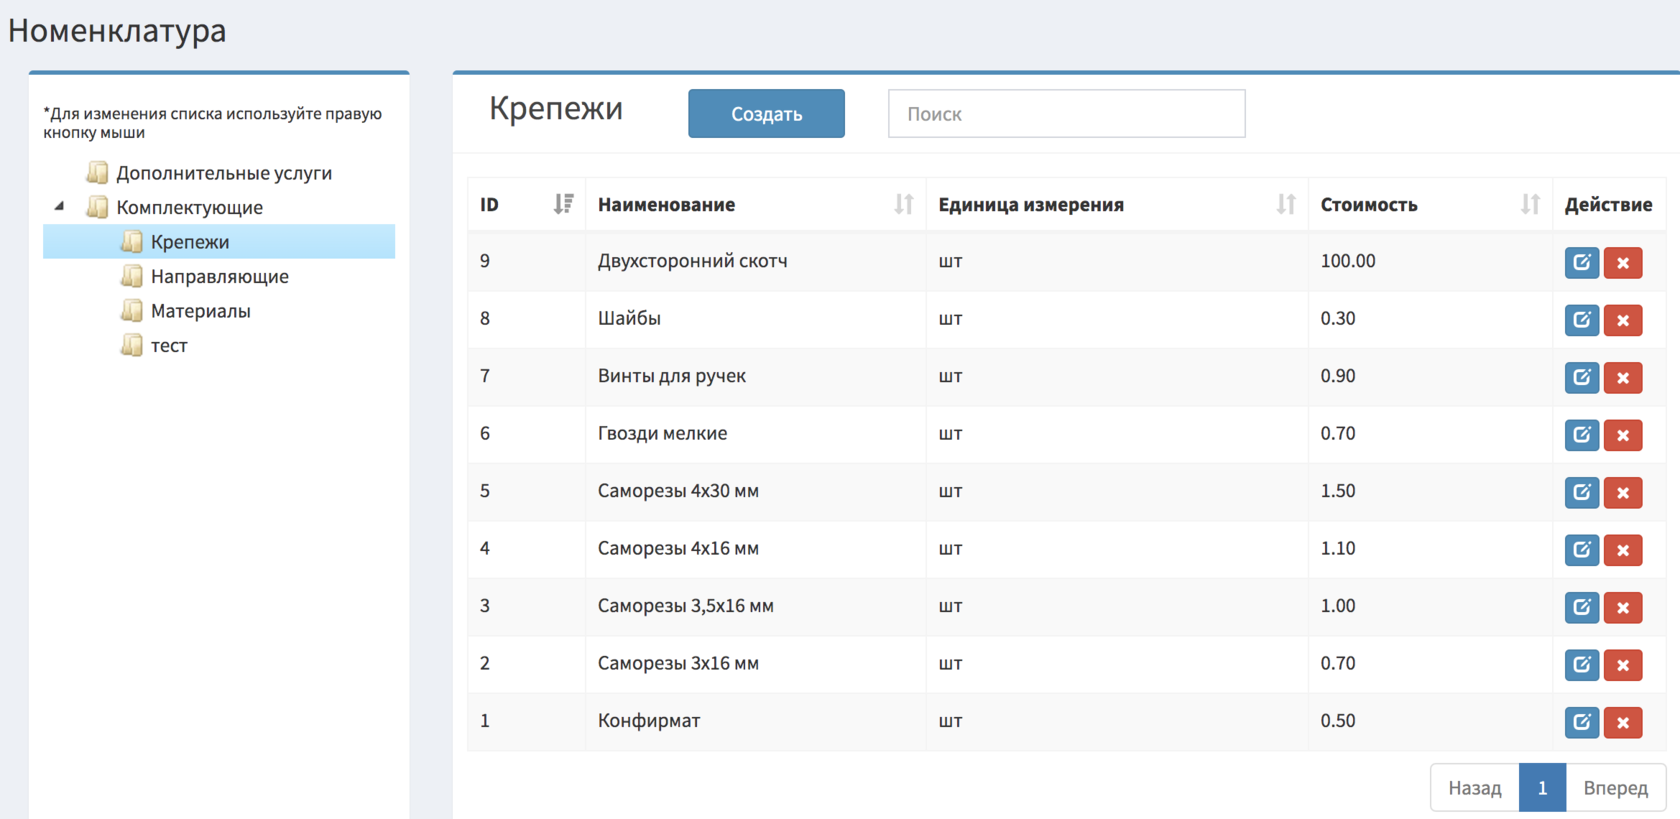Click the Шайбы name cell
1680x819 pixels.
(x=755, y=319)
